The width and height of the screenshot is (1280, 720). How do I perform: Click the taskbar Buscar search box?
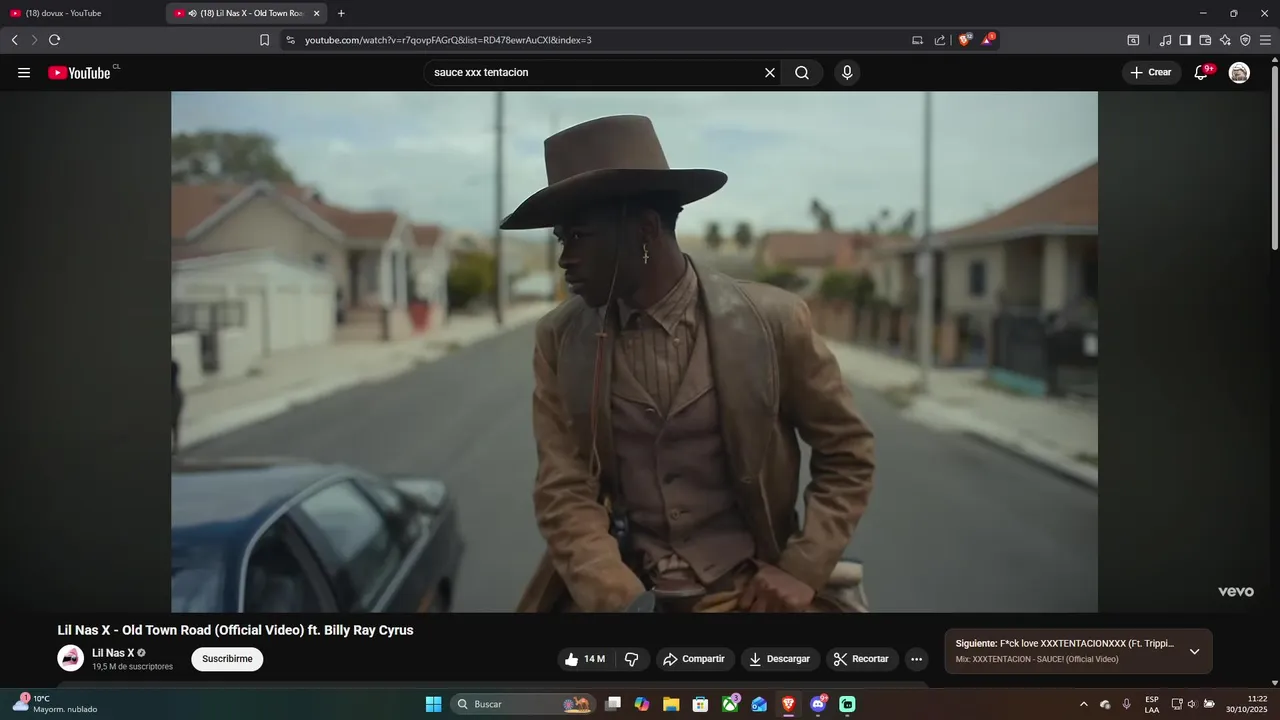(522, 704)
